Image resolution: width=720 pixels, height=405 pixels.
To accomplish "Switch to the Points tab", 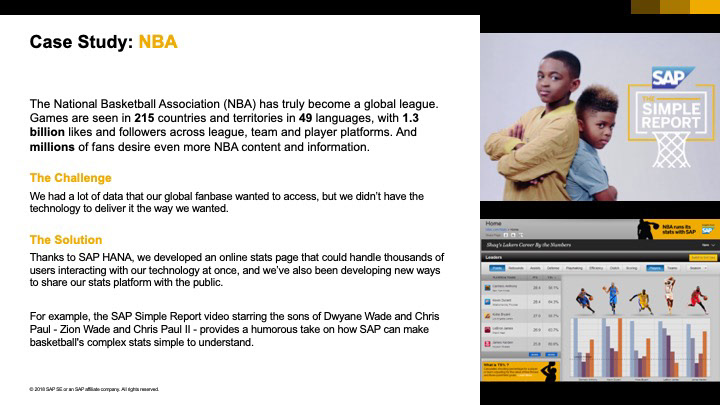I will 497,268.
